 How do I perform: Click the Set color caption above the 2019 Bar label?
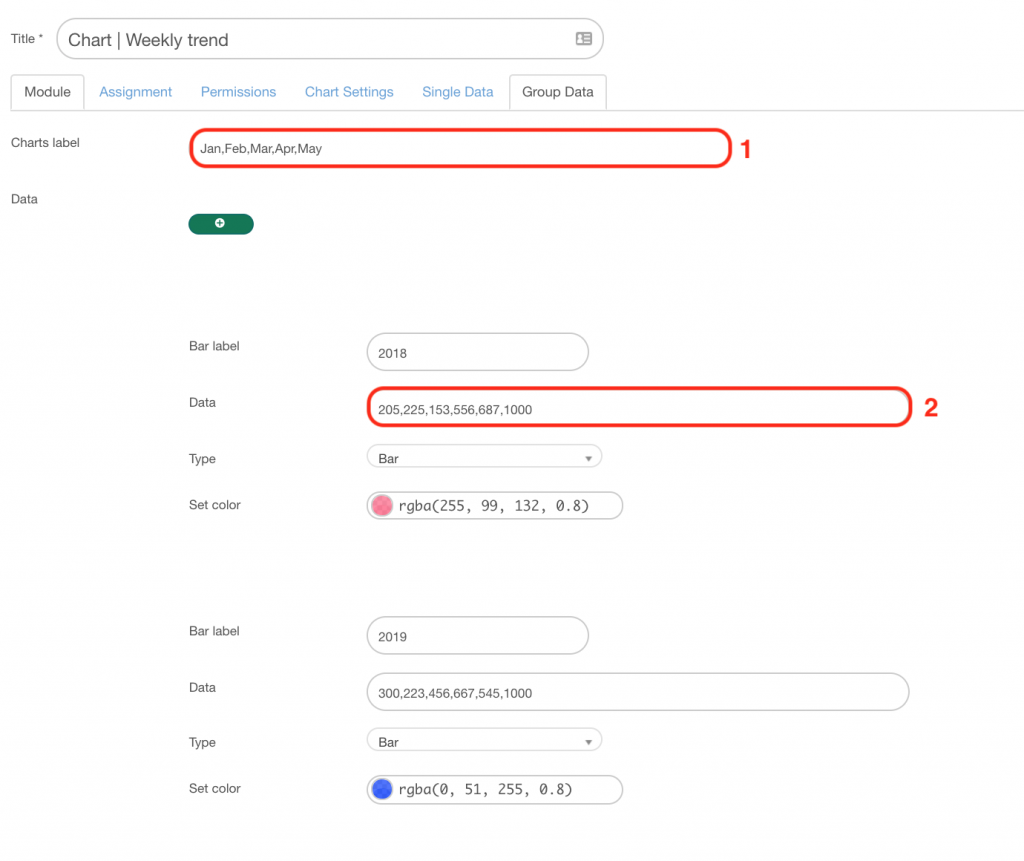point(215,505)
